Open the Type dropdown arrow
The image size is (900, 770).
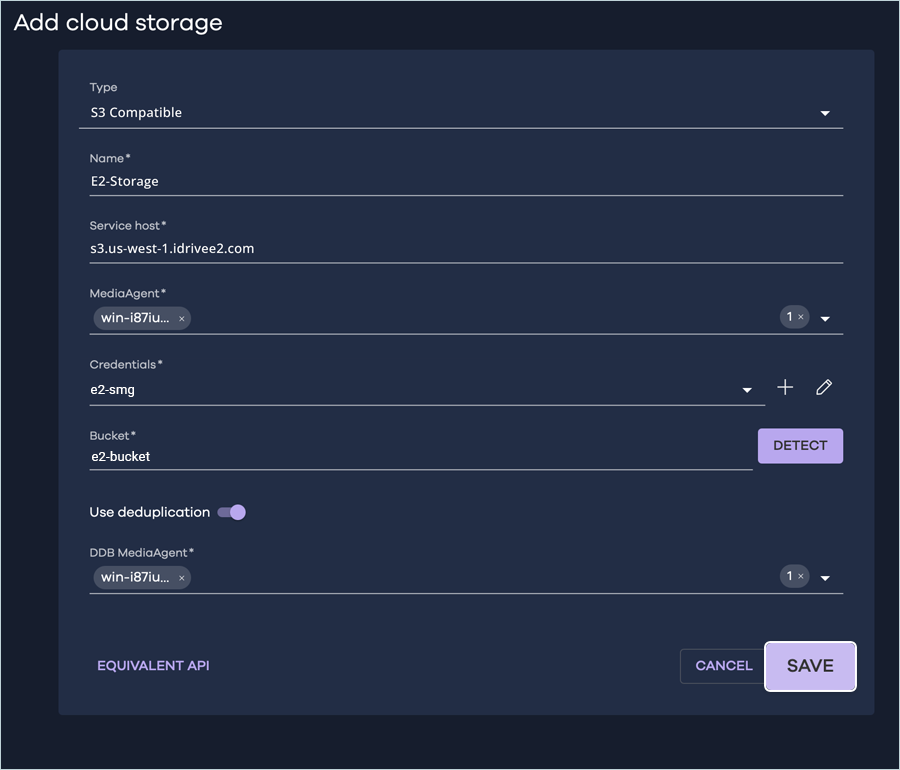tap(825, 114)
